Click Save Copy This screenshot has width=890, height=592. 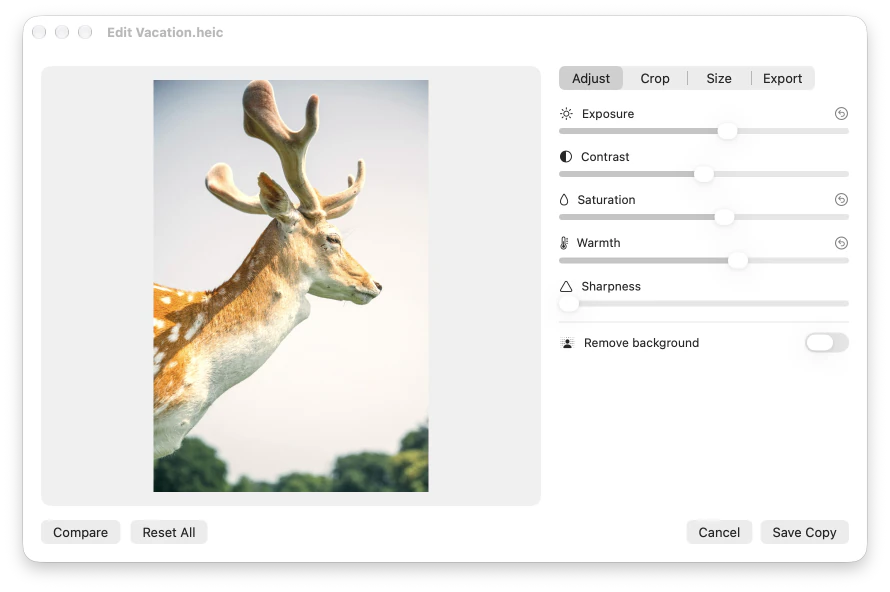(x=804, y=532)
